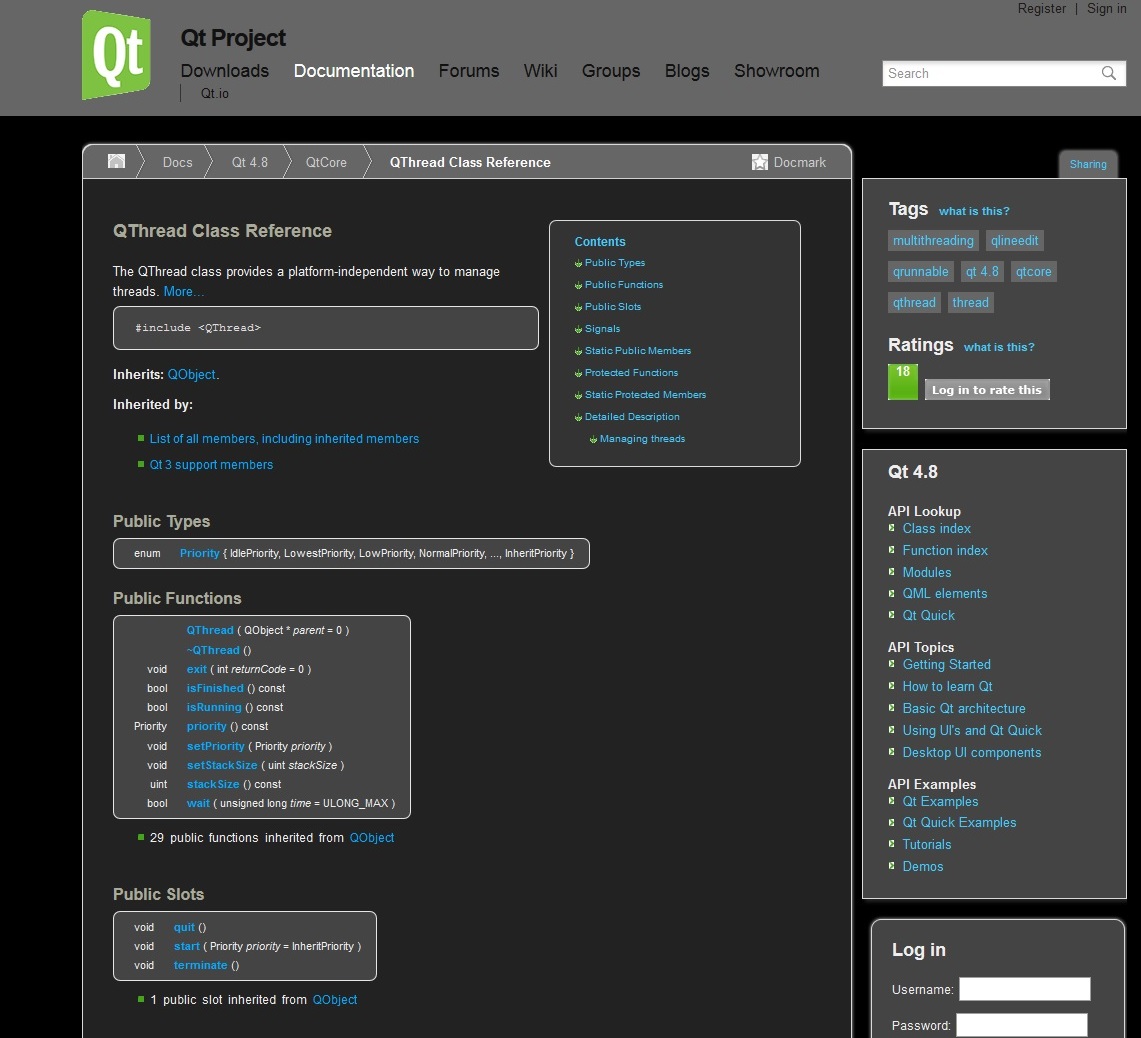Jump to Static Protected Members in Contents

coord(645,395)
